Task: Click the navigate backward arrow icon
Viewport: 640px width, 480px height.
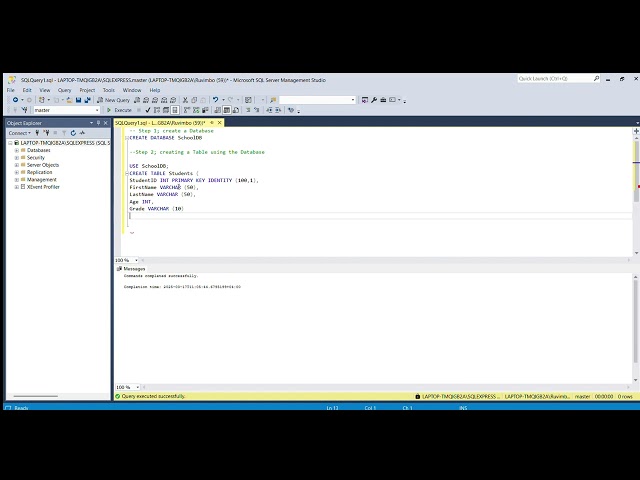Action: tap(16, 100)
